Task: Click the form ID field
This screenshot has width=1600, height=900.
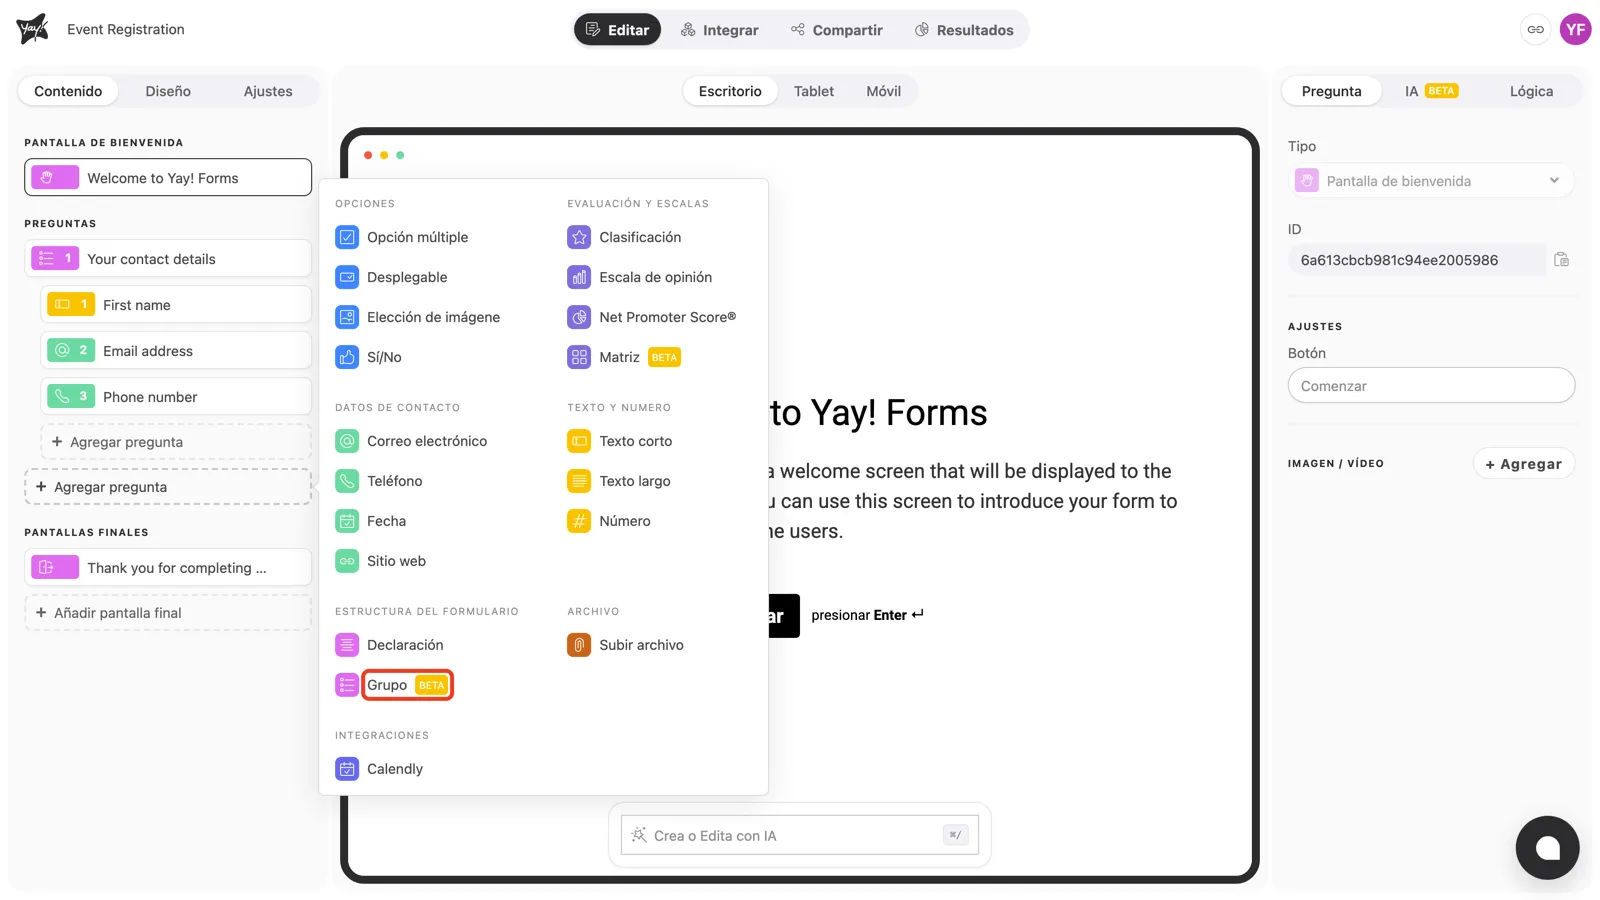Action: [1416, 260]
